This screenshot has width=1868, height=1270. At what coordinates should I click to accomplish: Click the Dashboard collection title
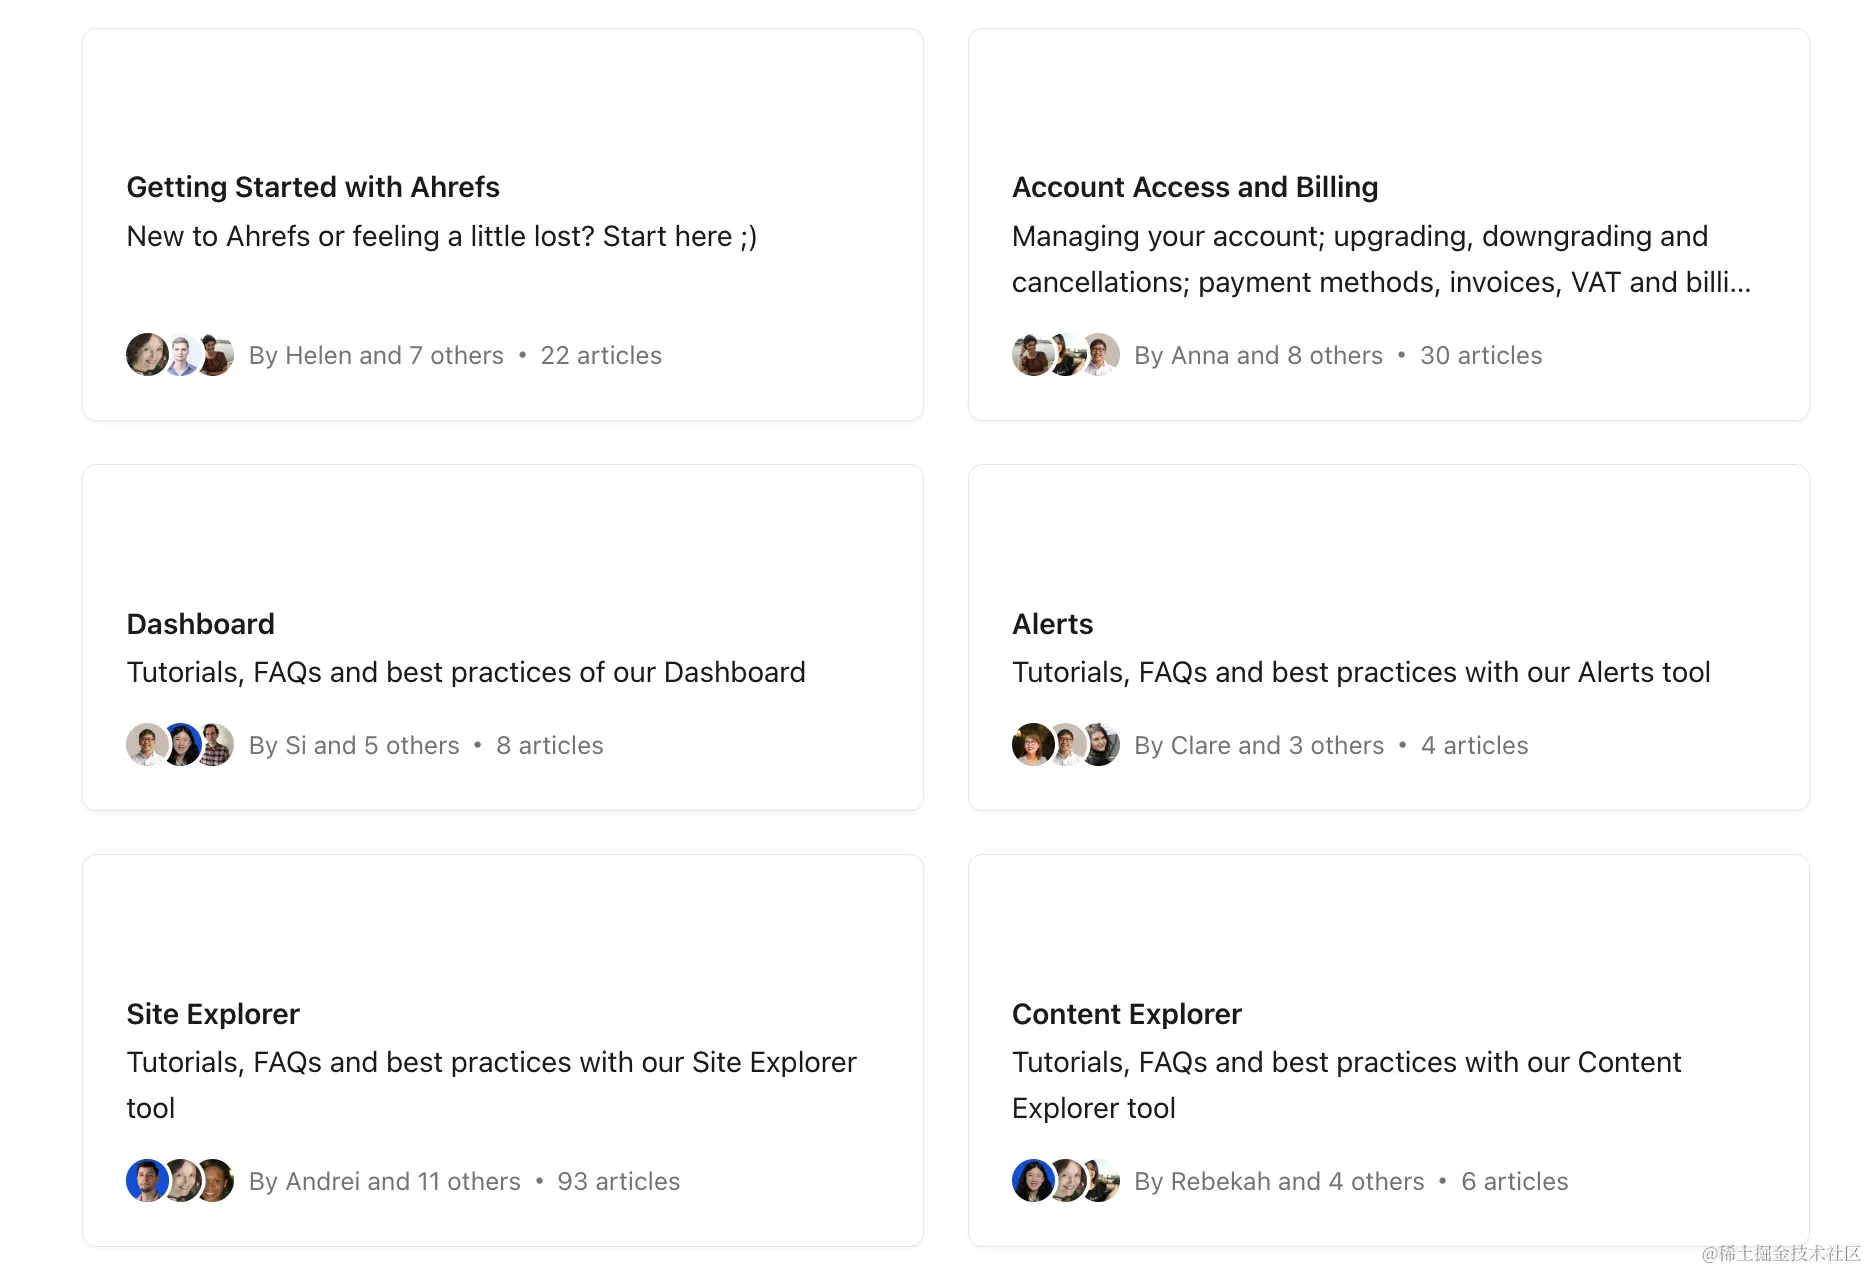pyautogui.click(x=200, y=624)
